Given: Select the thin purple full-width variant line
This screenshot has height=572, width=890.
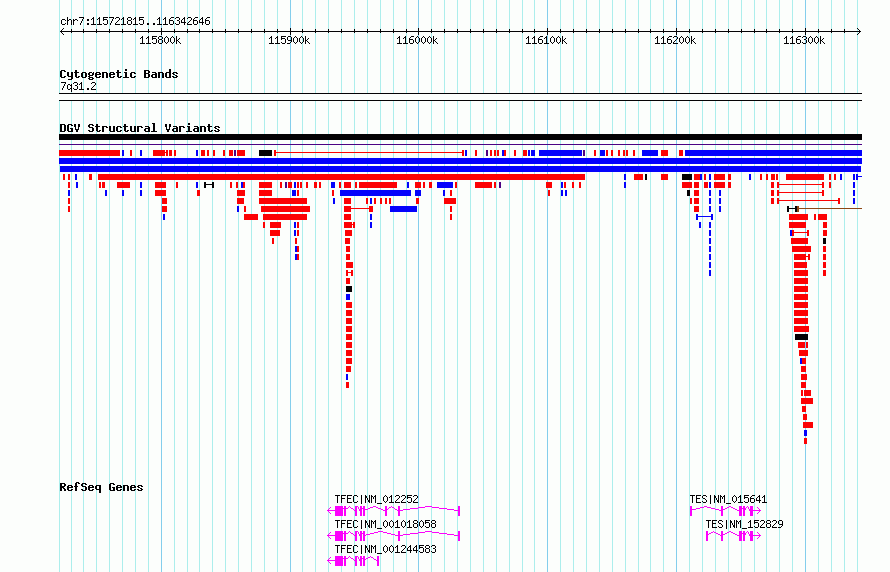Looking at the screenshot, I should point(460,145).
